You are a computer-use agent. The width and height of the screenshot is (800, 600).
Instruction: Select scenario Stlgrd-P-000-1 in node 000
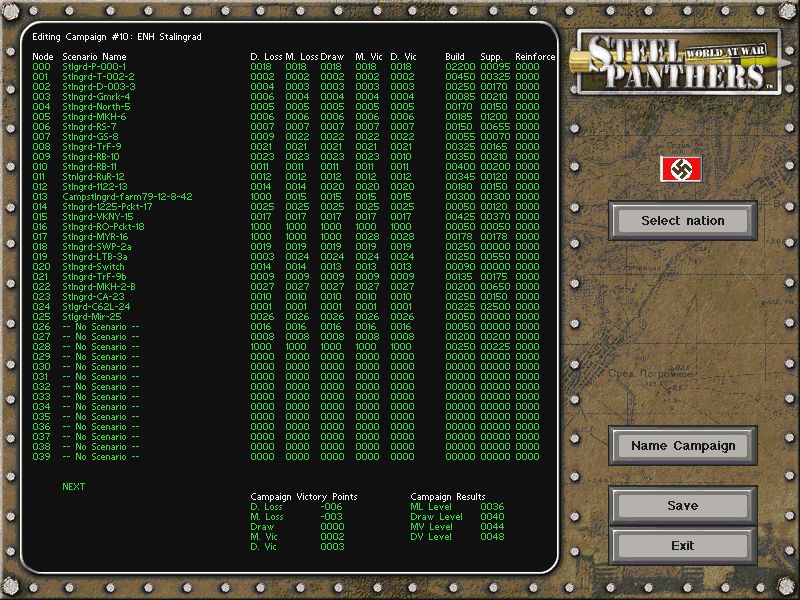click(x=94, y=66)
